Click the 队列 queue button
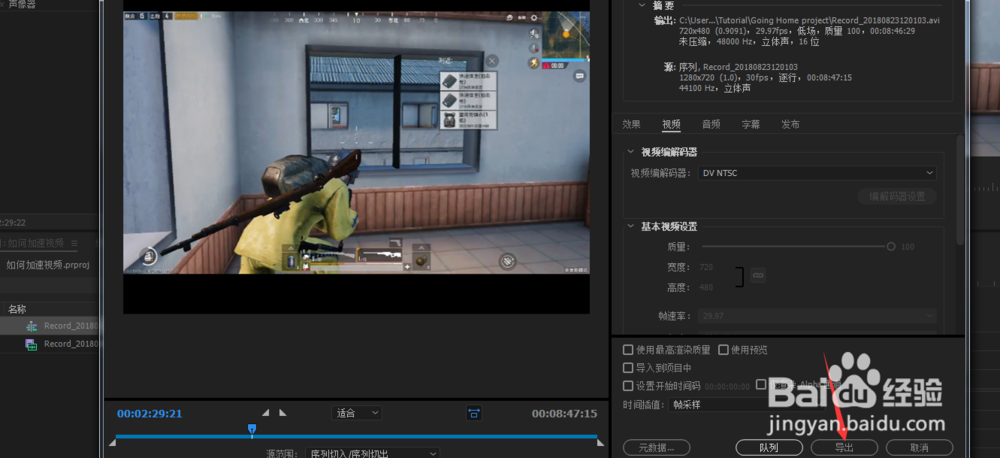The height and width of the screenshot is (458, 1000). (769, 447)
